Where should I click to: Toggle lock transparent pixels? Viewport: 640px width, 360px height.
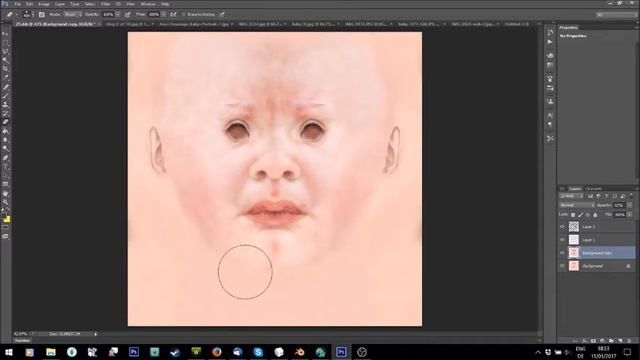pyautogui.click(x=573, y=215)
